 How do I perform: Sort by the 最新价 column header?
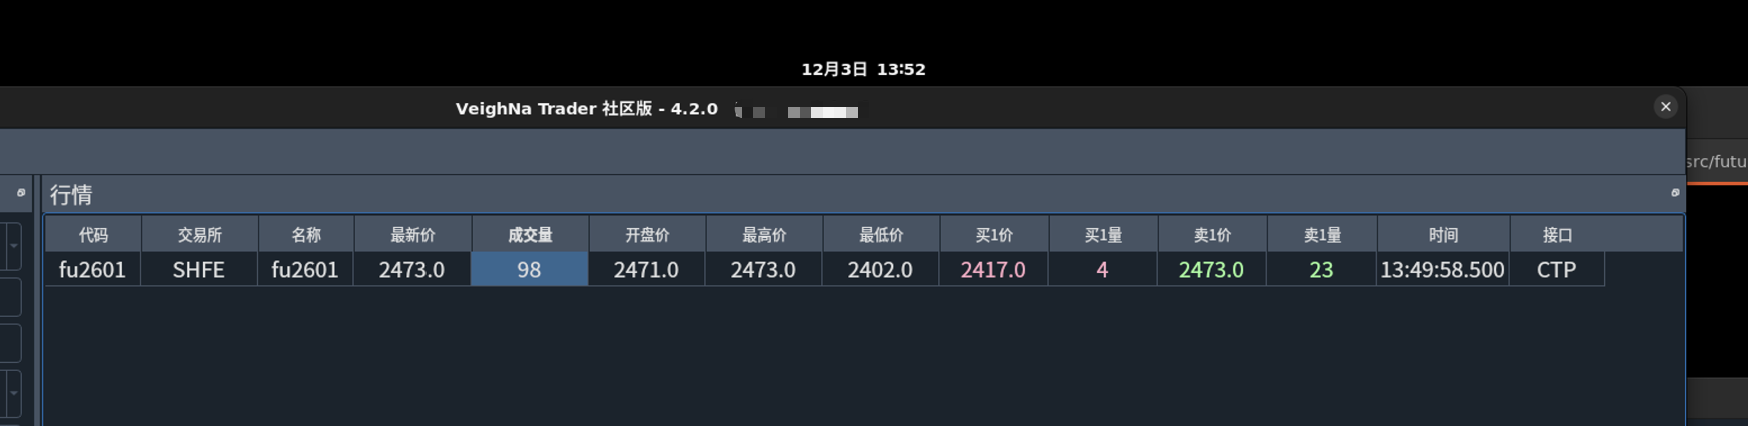pos(412,235)
